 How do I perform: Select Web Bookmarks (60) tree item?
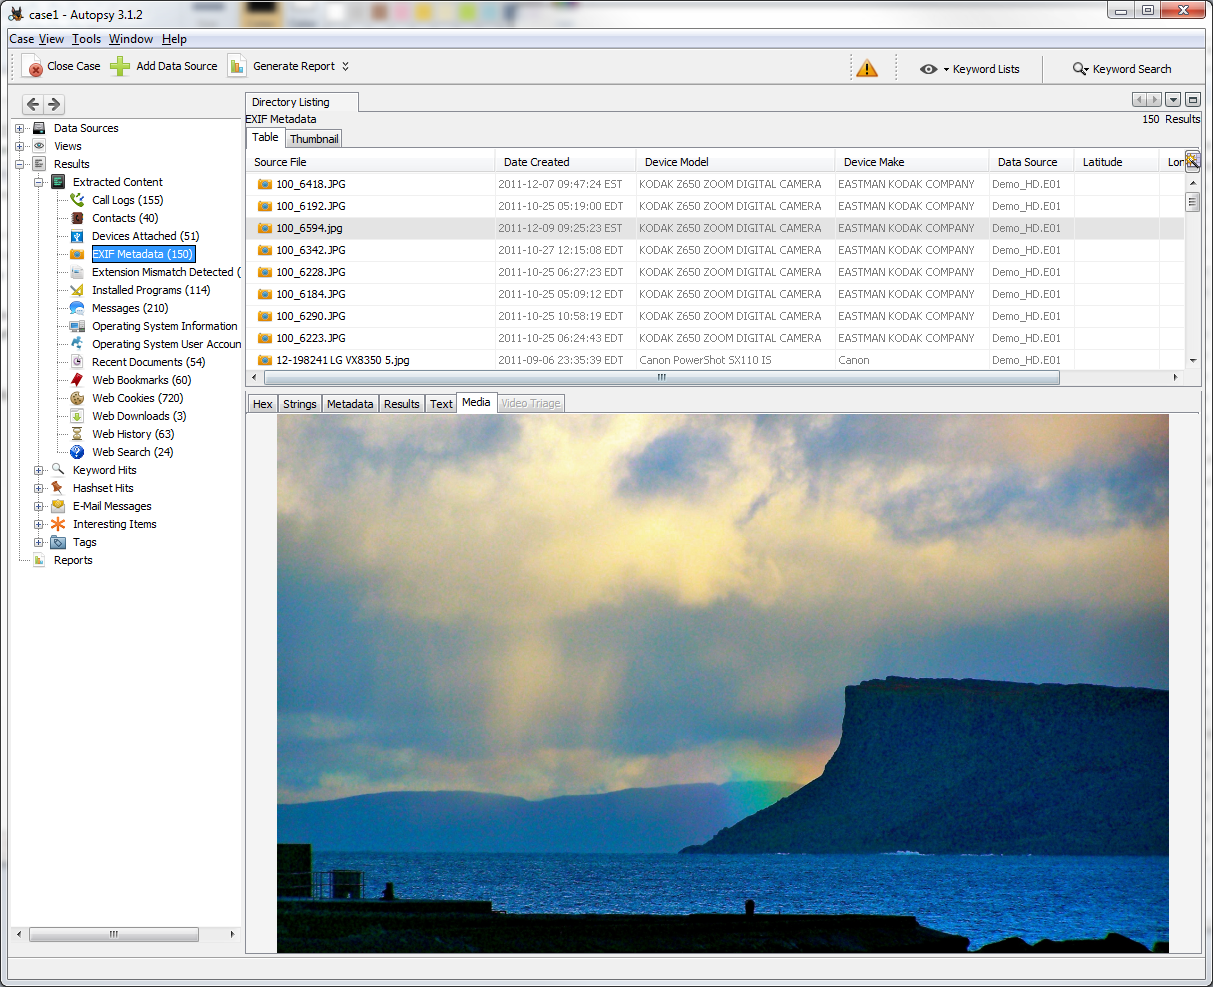click(x=141, y=380)
